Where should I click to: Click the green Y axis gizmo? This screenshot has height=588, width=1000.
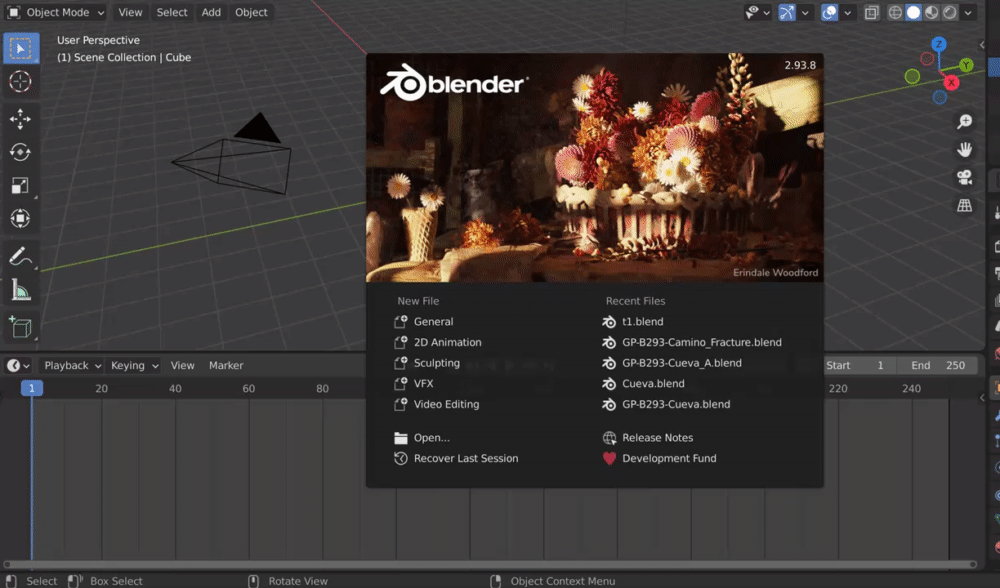tap(966, 65)
